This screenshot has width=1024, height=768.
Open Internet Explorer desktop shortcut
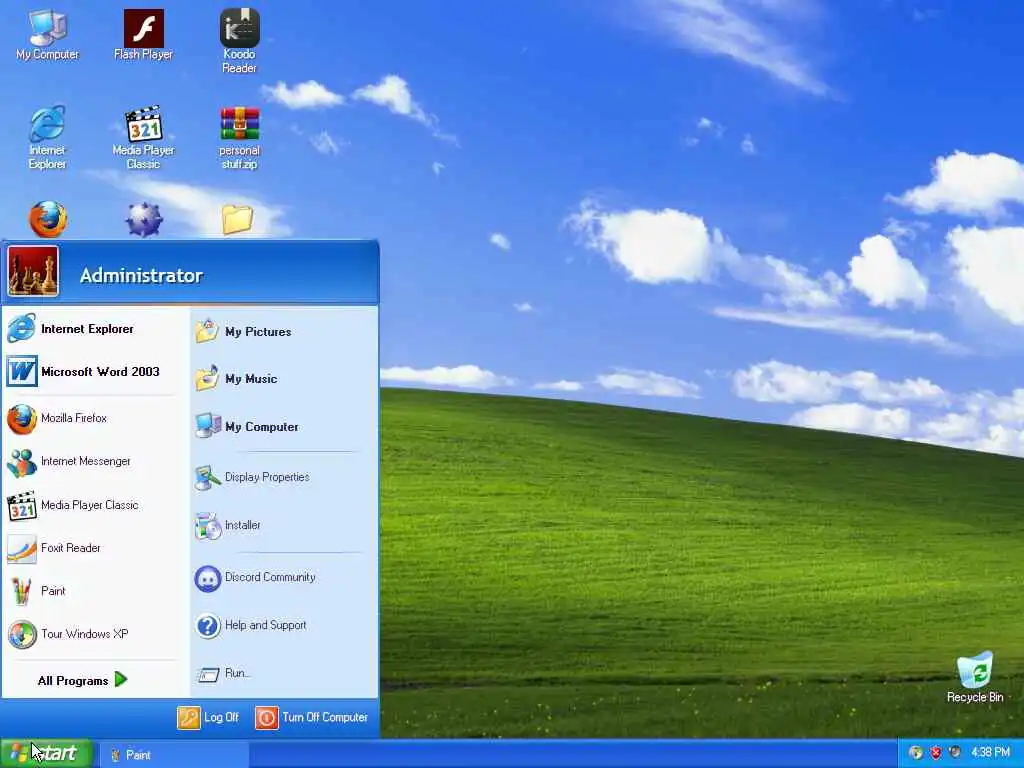click(x=47, y=138)
